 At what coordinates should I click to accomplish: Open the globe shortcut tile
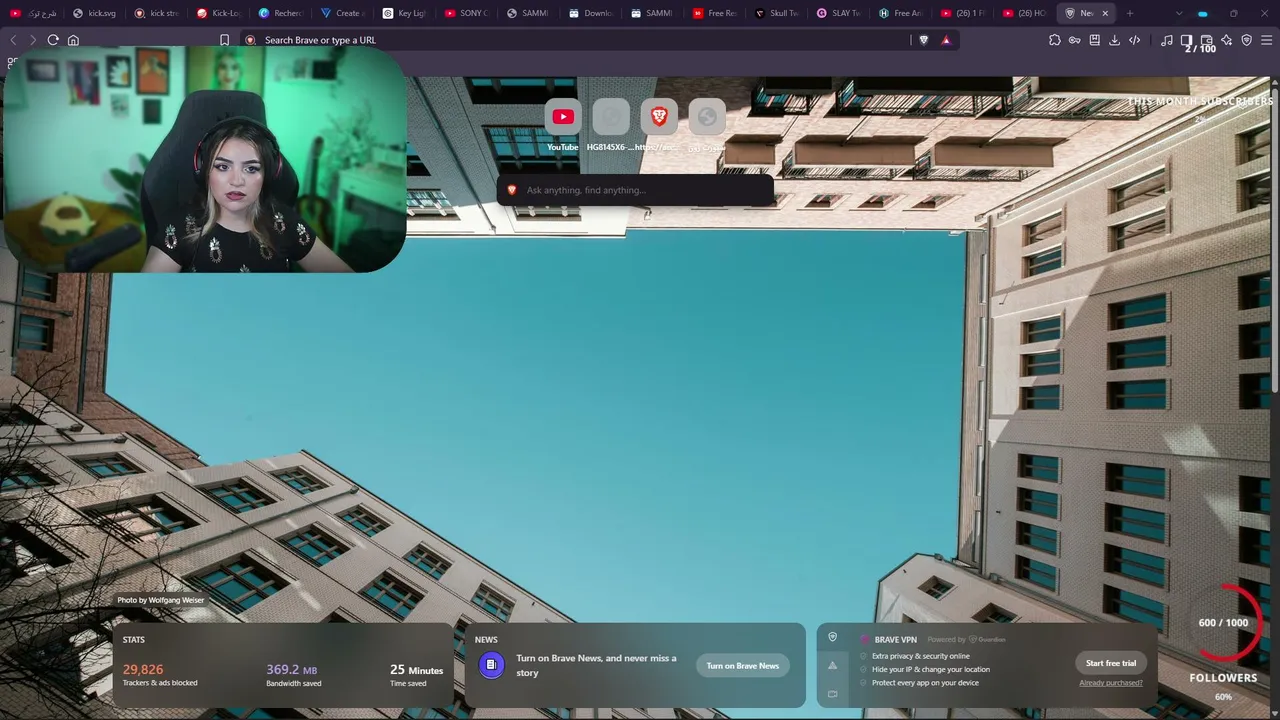click(x=707, y=117)
